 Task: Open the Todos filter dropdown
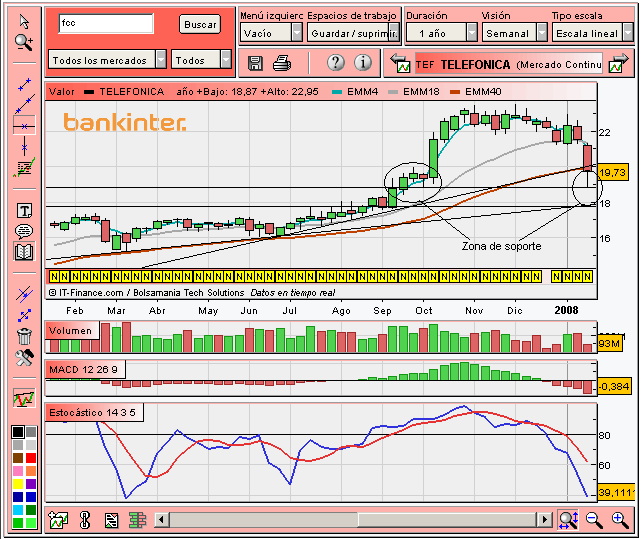pyautogui.click(x=201, y=60)
